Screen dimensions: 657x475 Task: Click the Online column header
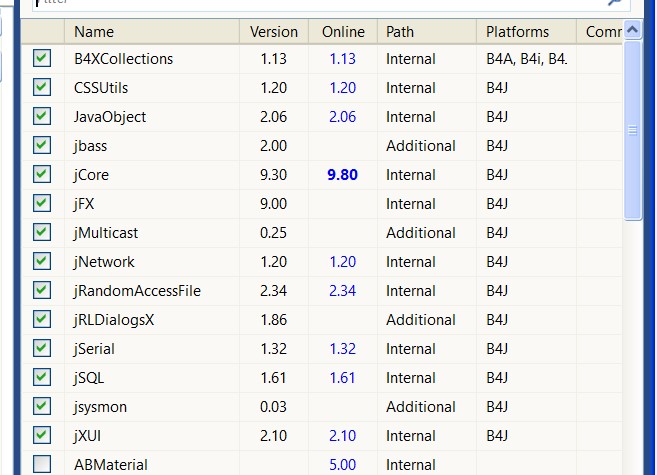(x=343, y=32)
